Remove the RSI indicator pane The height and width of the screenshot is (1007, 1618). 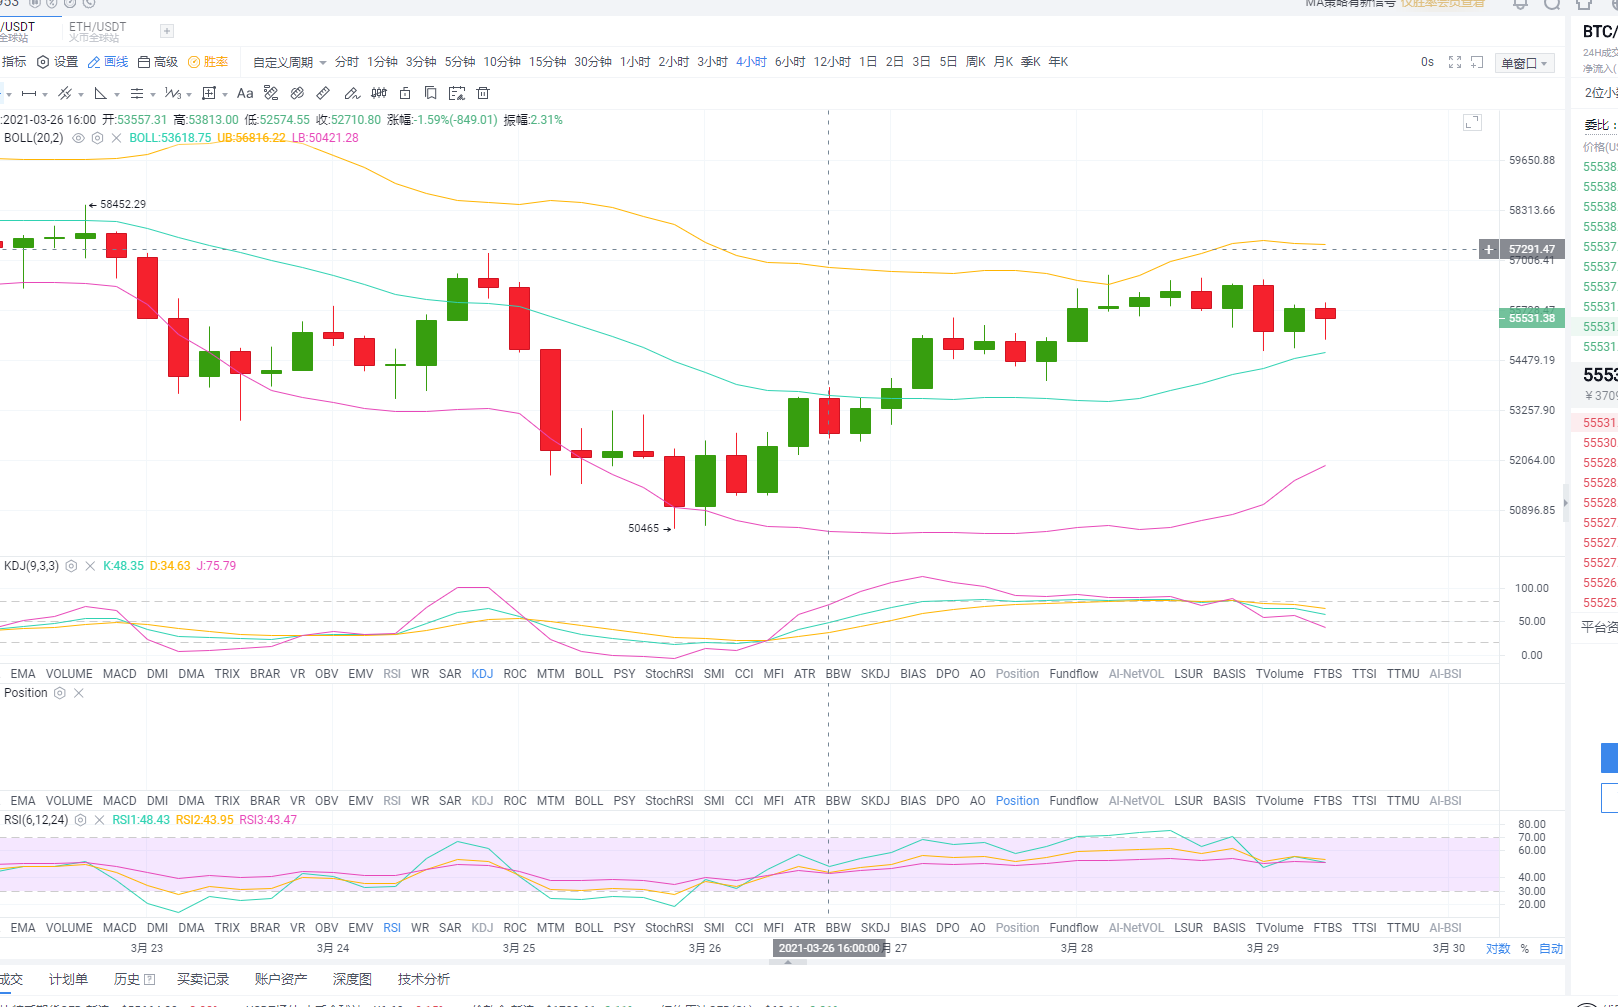tap(99, 820)
